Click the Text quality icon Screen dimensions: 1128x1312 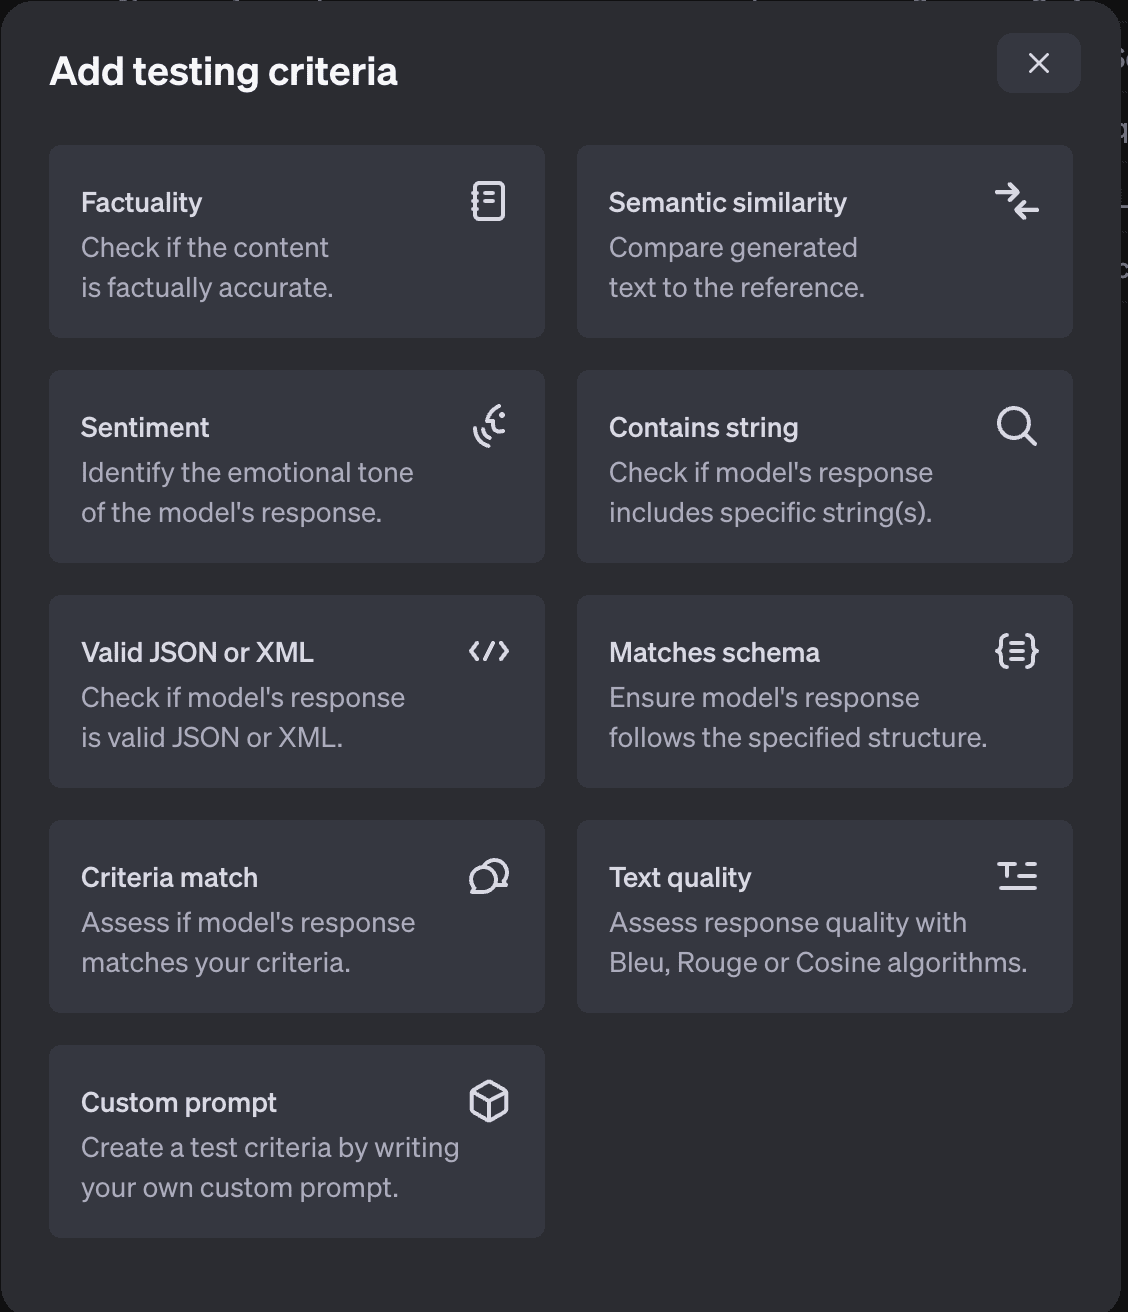(x=1016, y=876)
